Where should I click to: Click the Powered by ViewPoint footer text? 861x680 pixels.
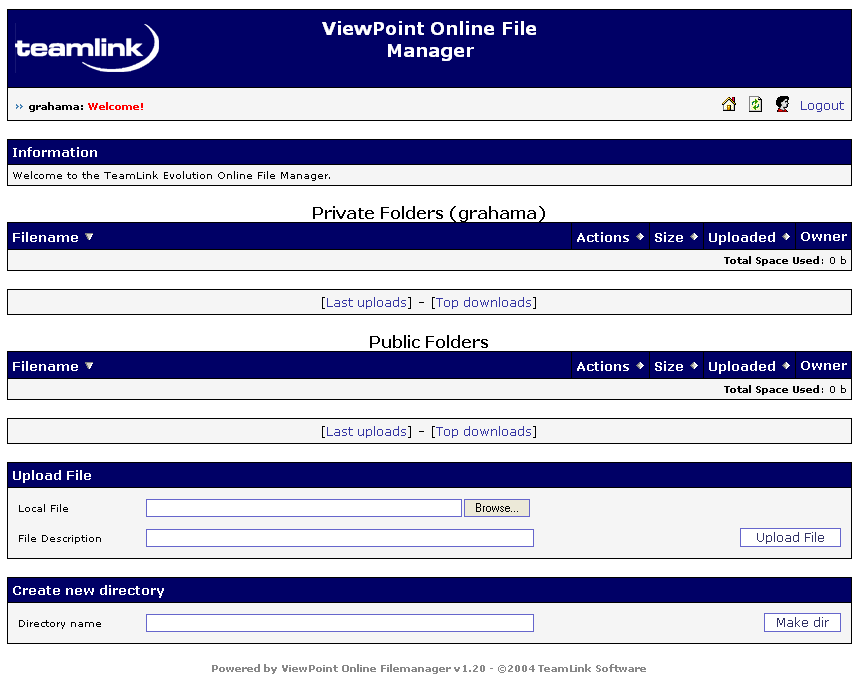pyautogui.click(x=428, y=668)
